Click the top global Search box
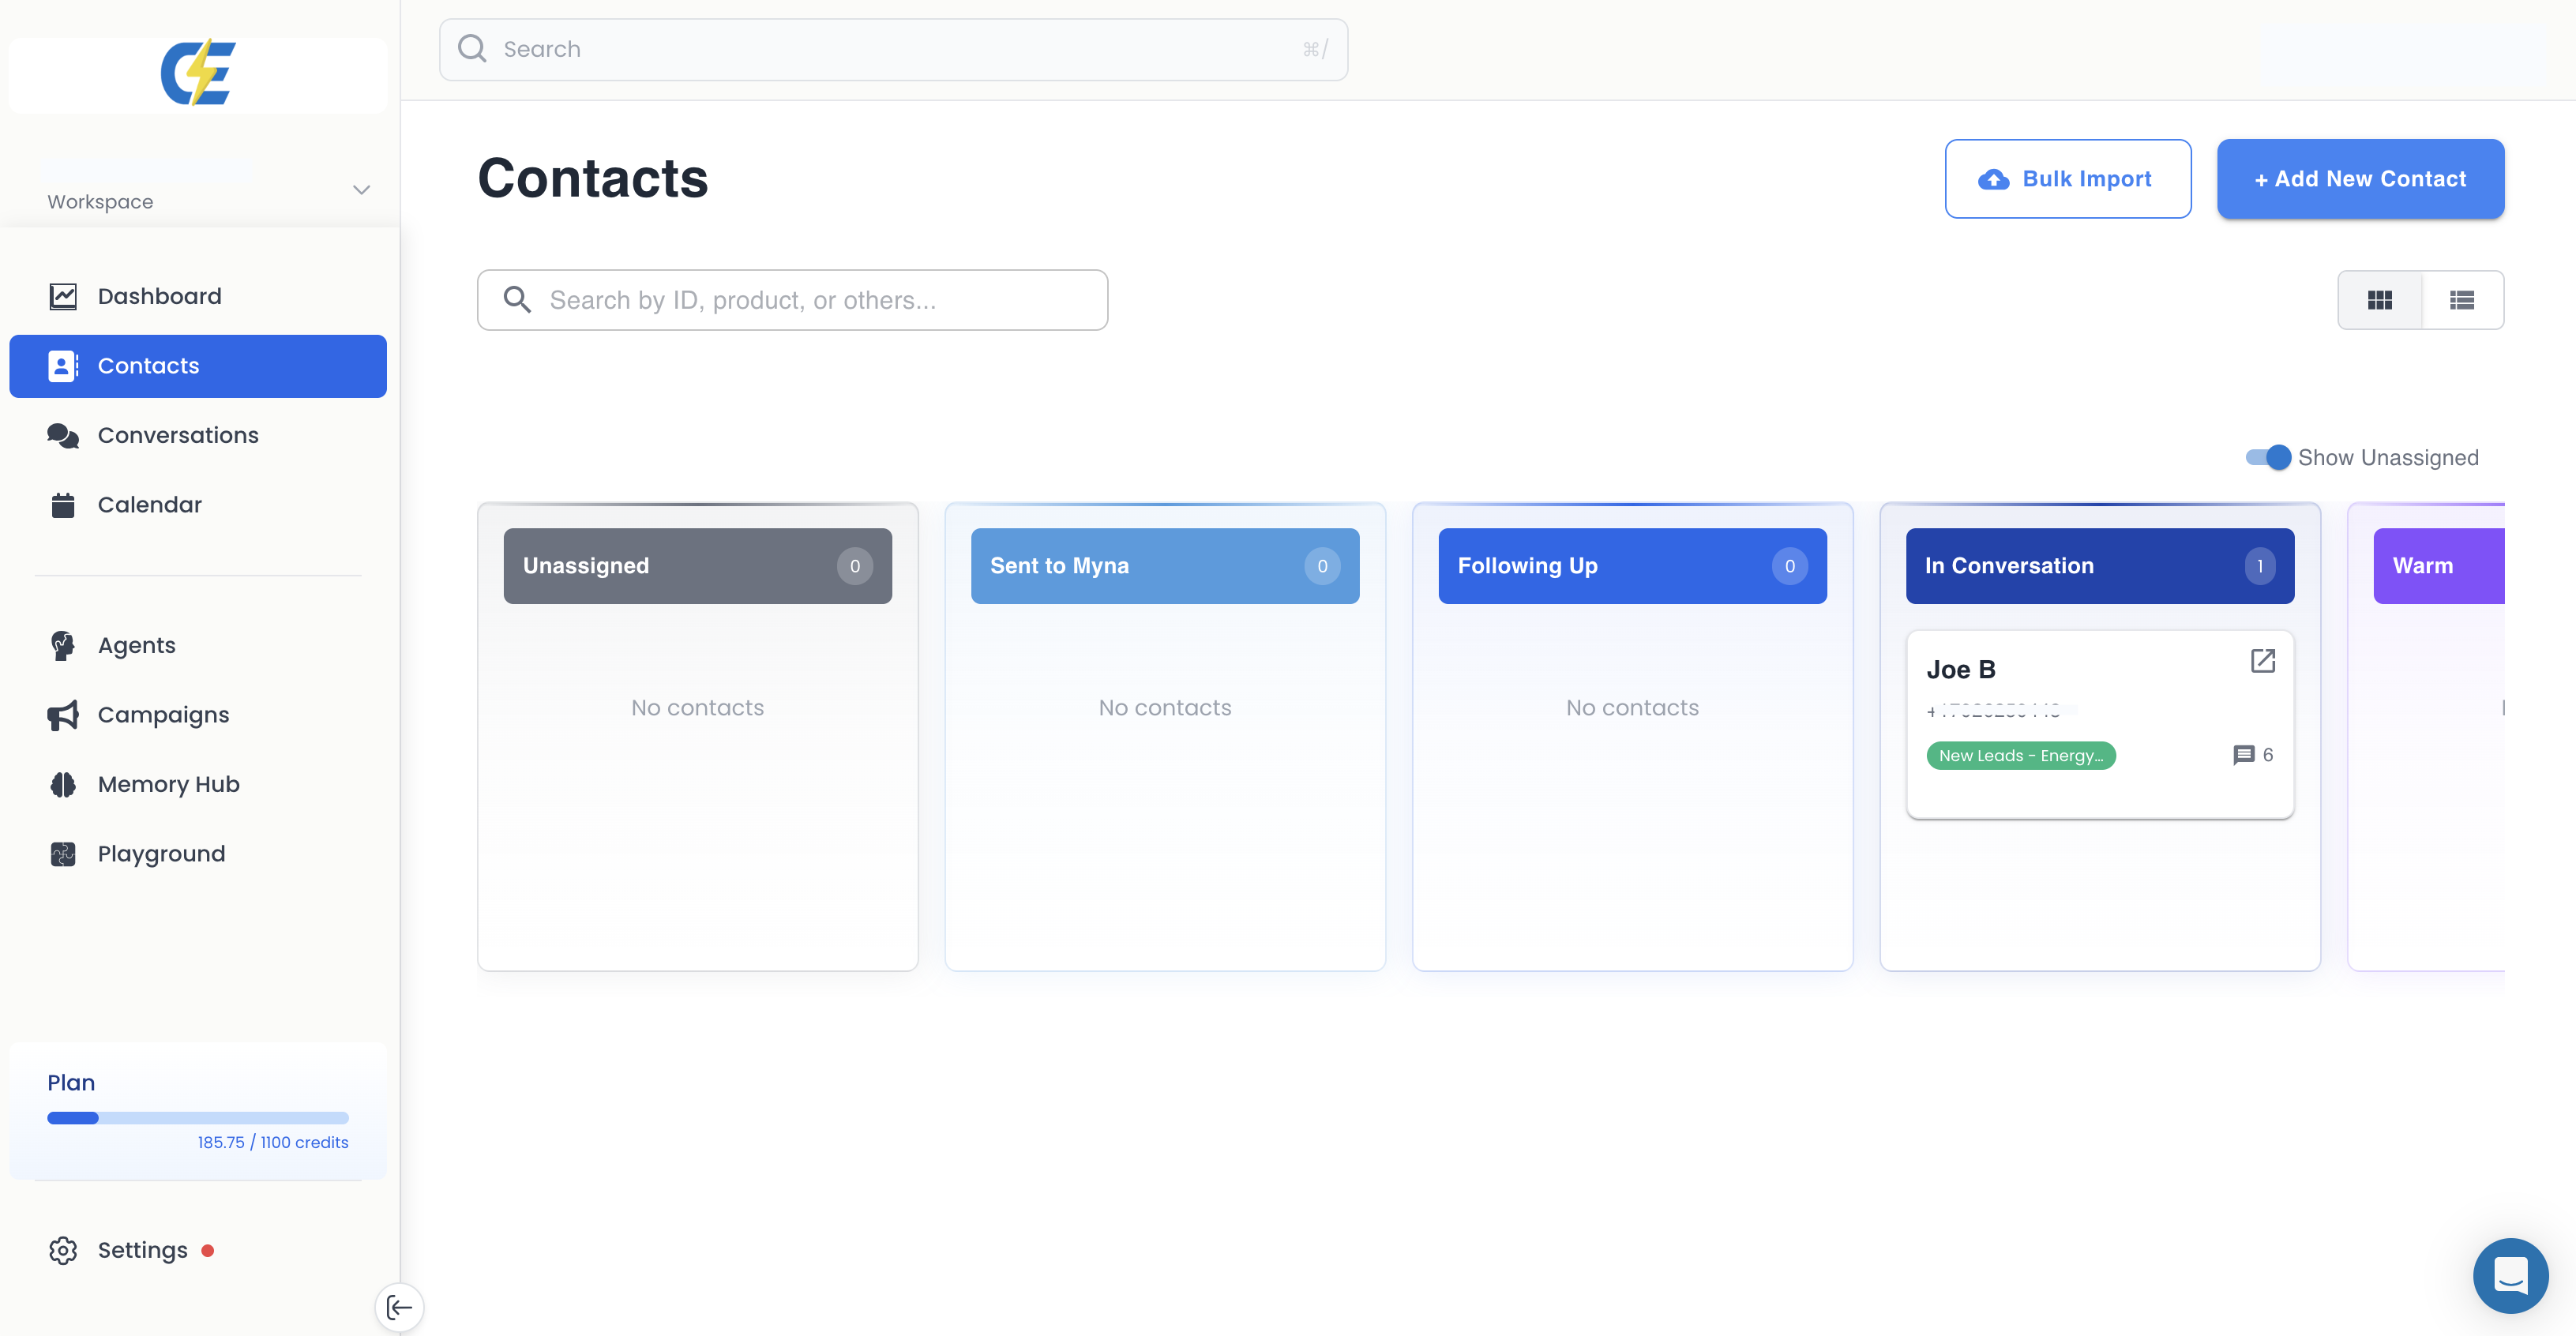 click(x=893, y=49)
